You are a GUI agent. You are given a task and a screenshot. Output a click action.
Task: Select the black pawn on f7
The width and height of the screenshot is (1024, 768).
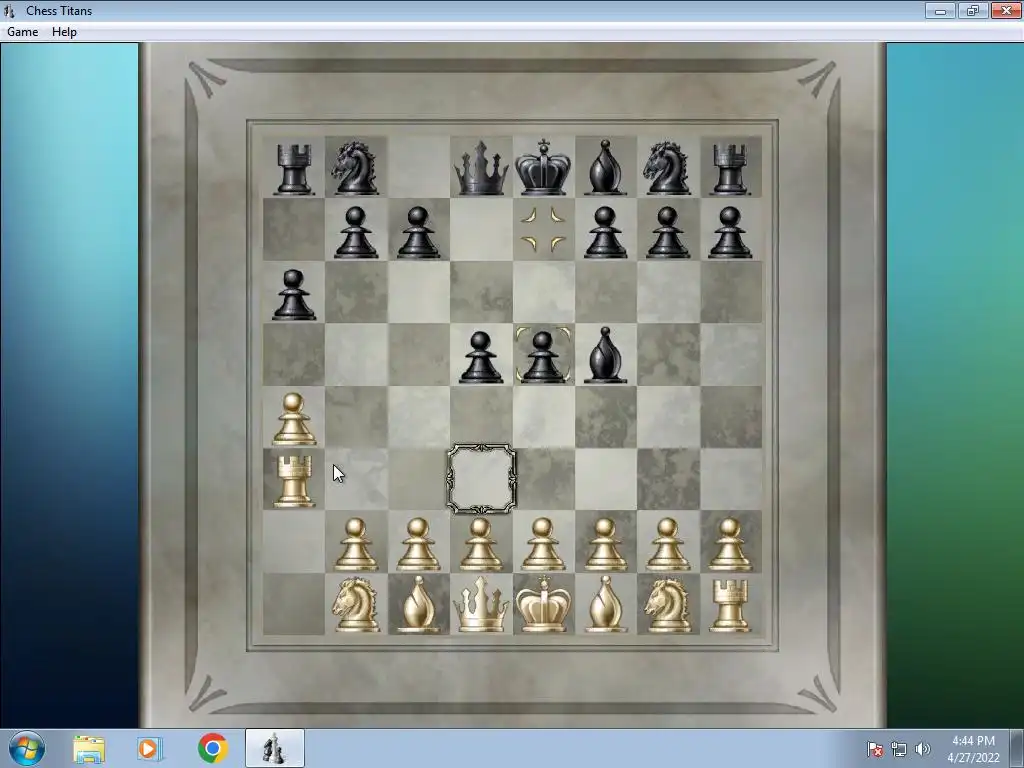605,232
